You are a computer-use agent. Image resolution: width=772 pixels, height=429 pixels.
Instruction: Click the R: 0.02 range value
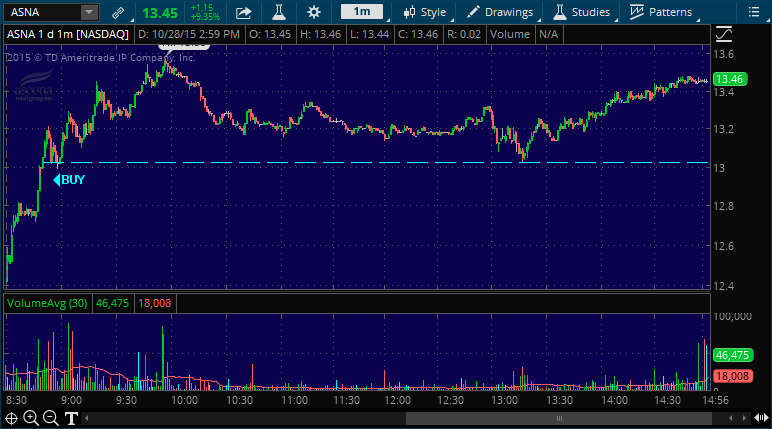point(464,34)
